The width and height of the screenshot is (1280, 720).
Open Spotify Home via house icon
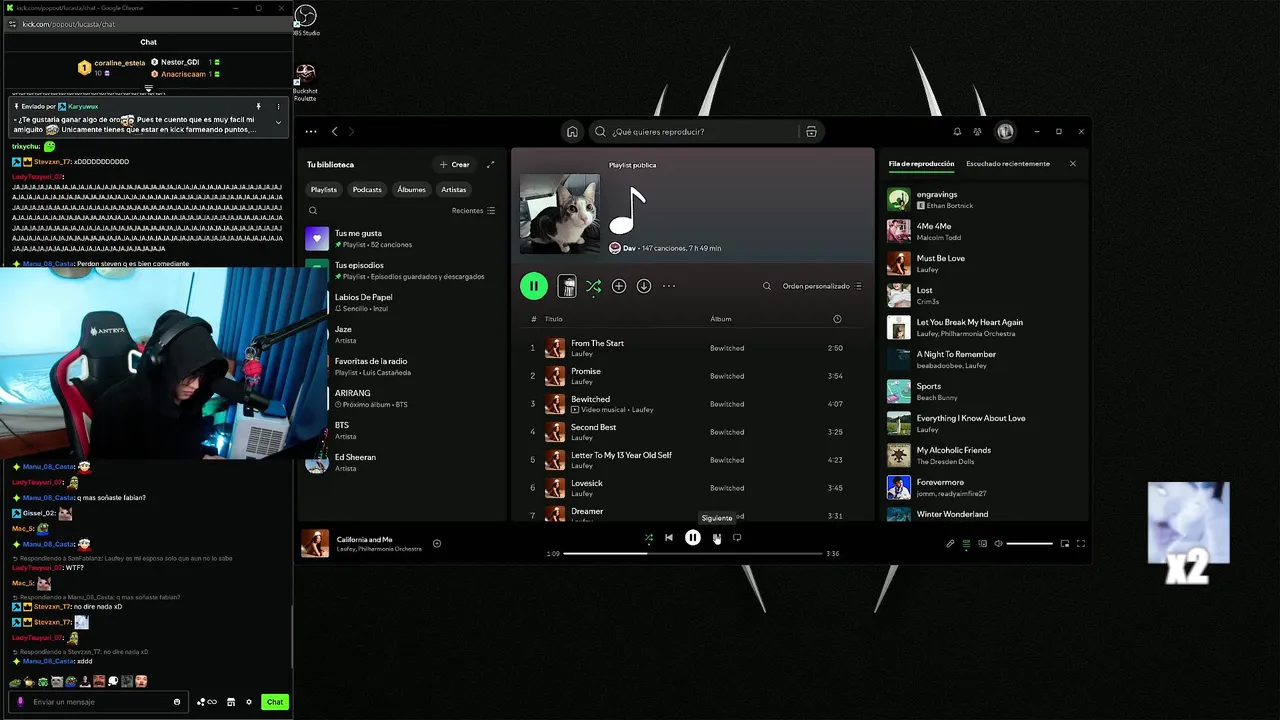tap(572, 131)
